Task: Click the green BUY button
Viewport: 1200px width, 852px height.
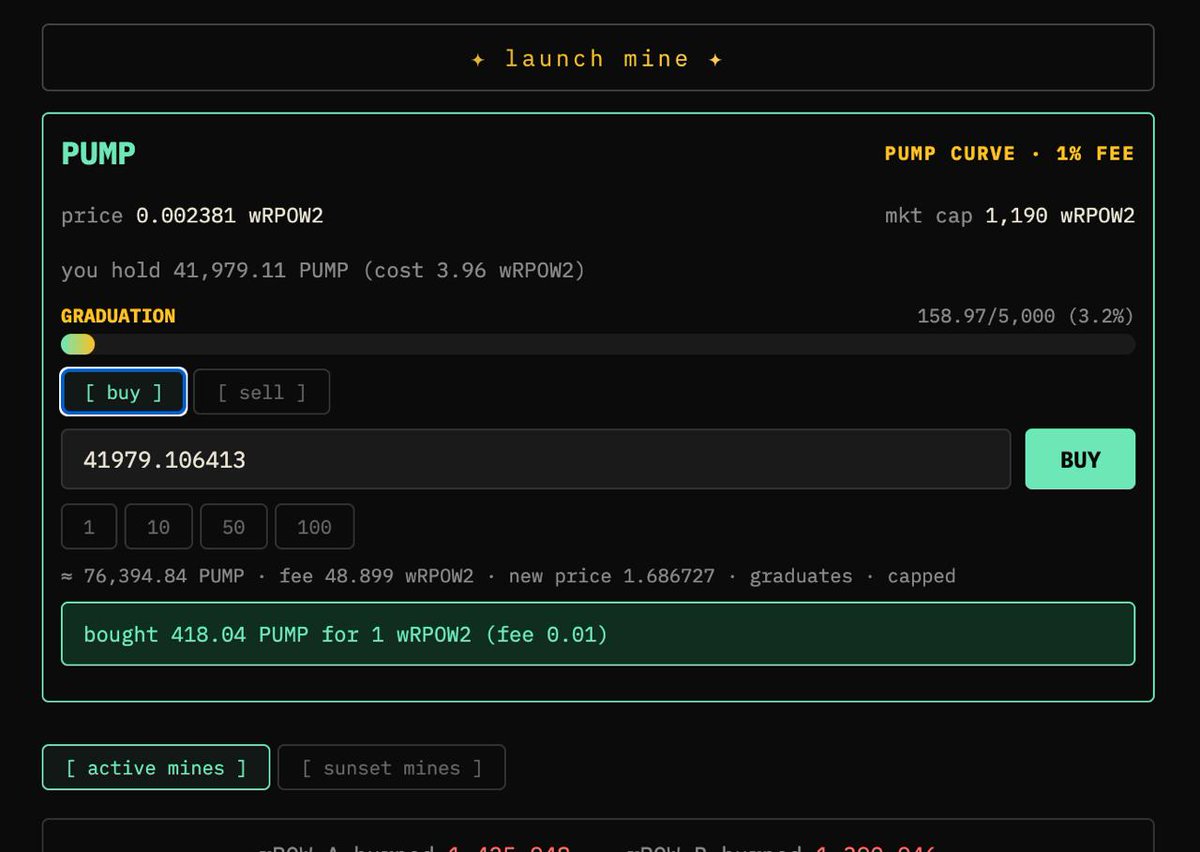Action: (x=1080, y=459)
